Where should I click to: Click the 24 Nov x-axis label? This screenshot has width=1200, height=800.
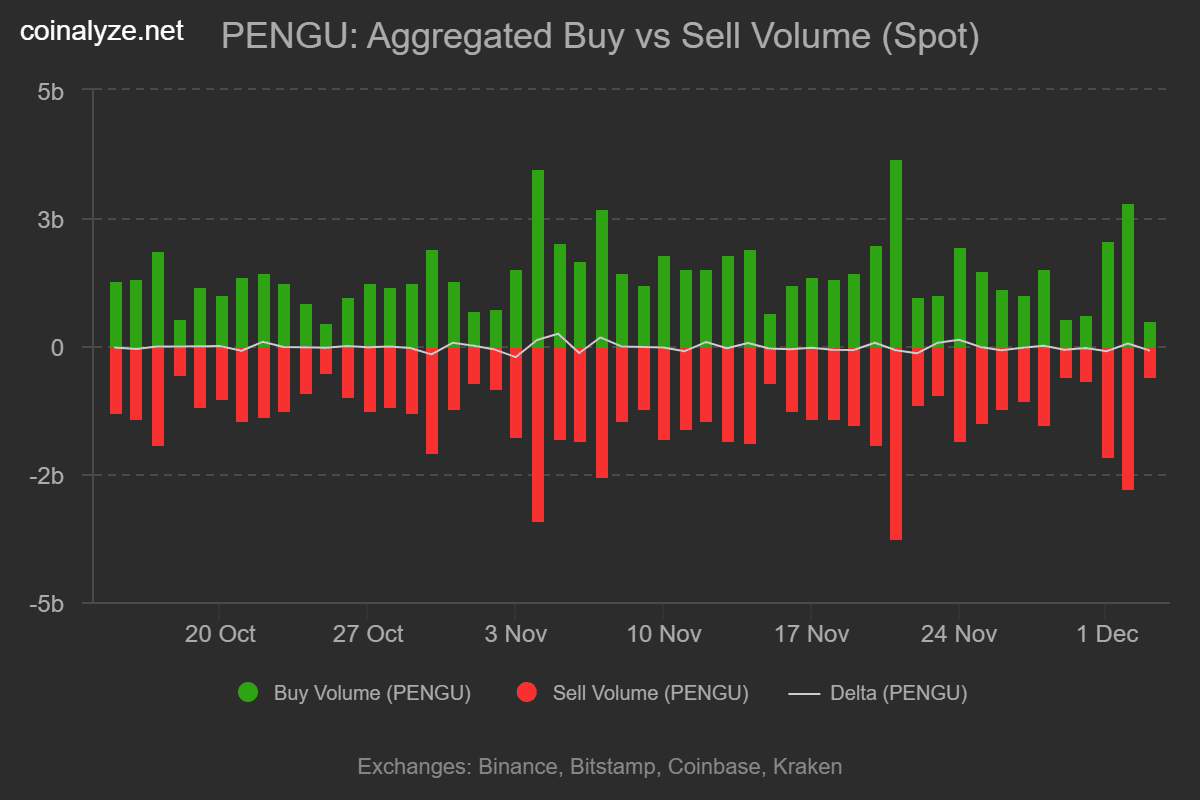pyautogui.click(x=959, y=634)
